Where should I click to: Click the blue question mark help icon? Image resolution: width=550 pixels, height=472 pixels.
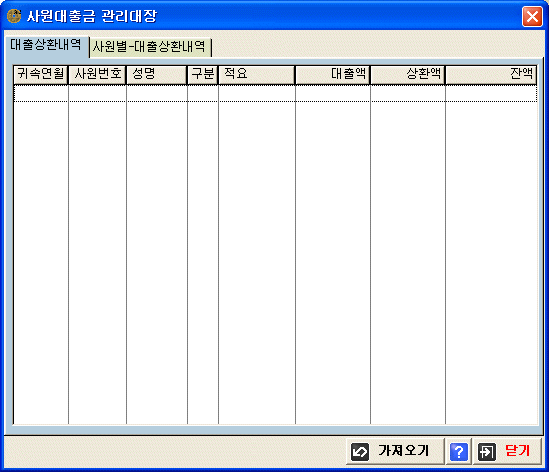[459, 452]
